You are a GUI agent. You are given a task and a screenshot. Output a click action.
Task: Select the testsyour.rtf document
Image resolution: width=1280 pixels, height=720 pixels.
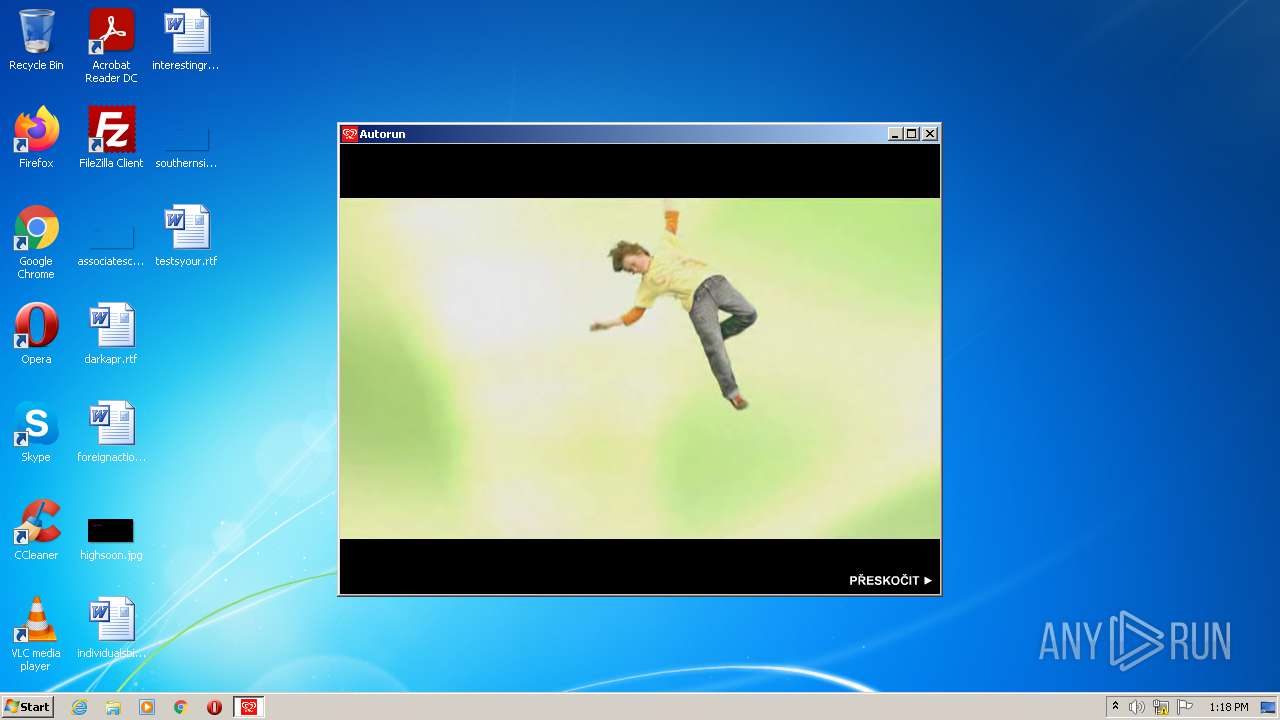[186, 236]
